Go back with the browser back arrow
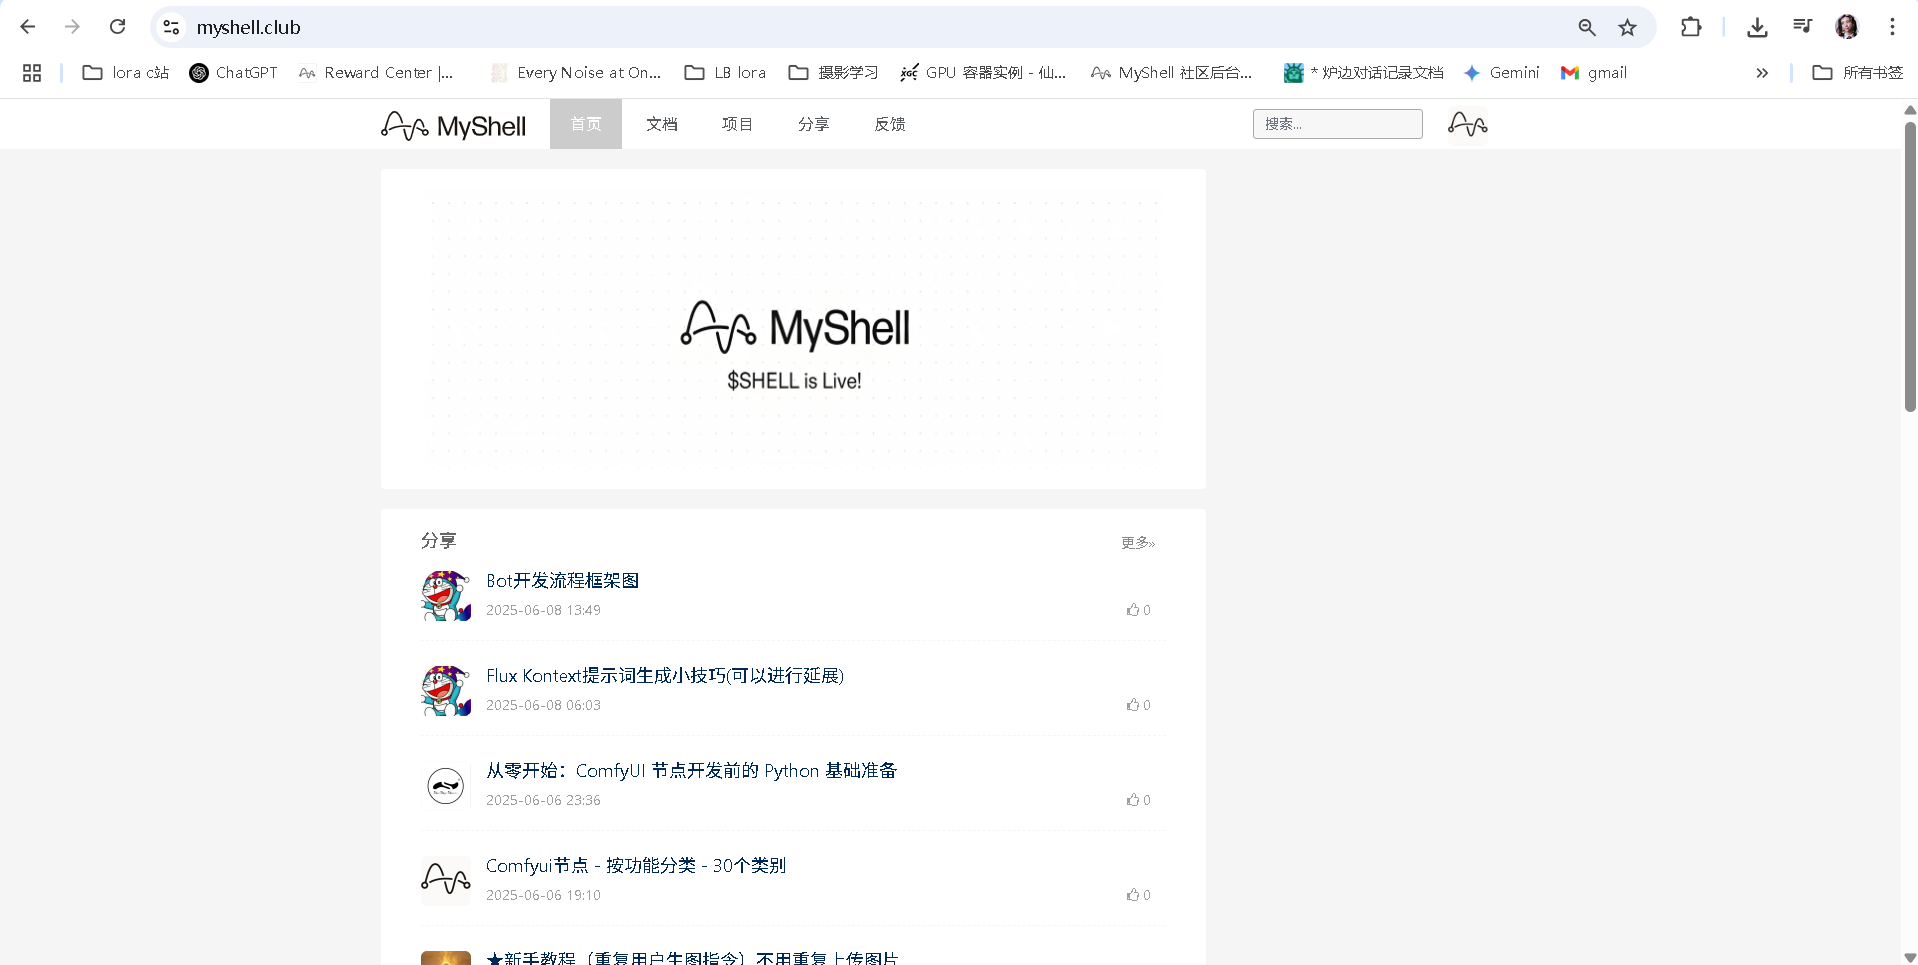The width and height of the screenshot is (1918, 965). [x=28, y=27]
